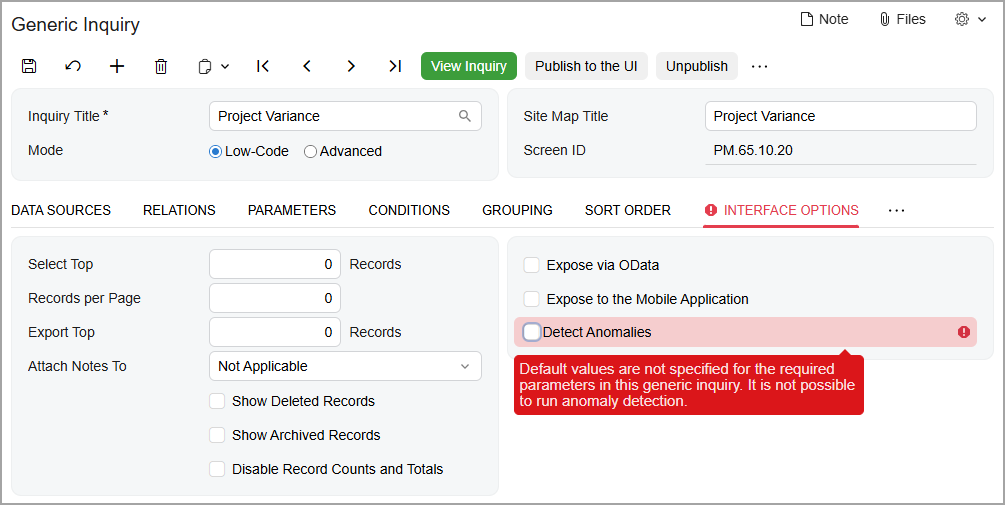Click the Unpublish button
This screenshot has height=505, width=1005.
[697, 66]
